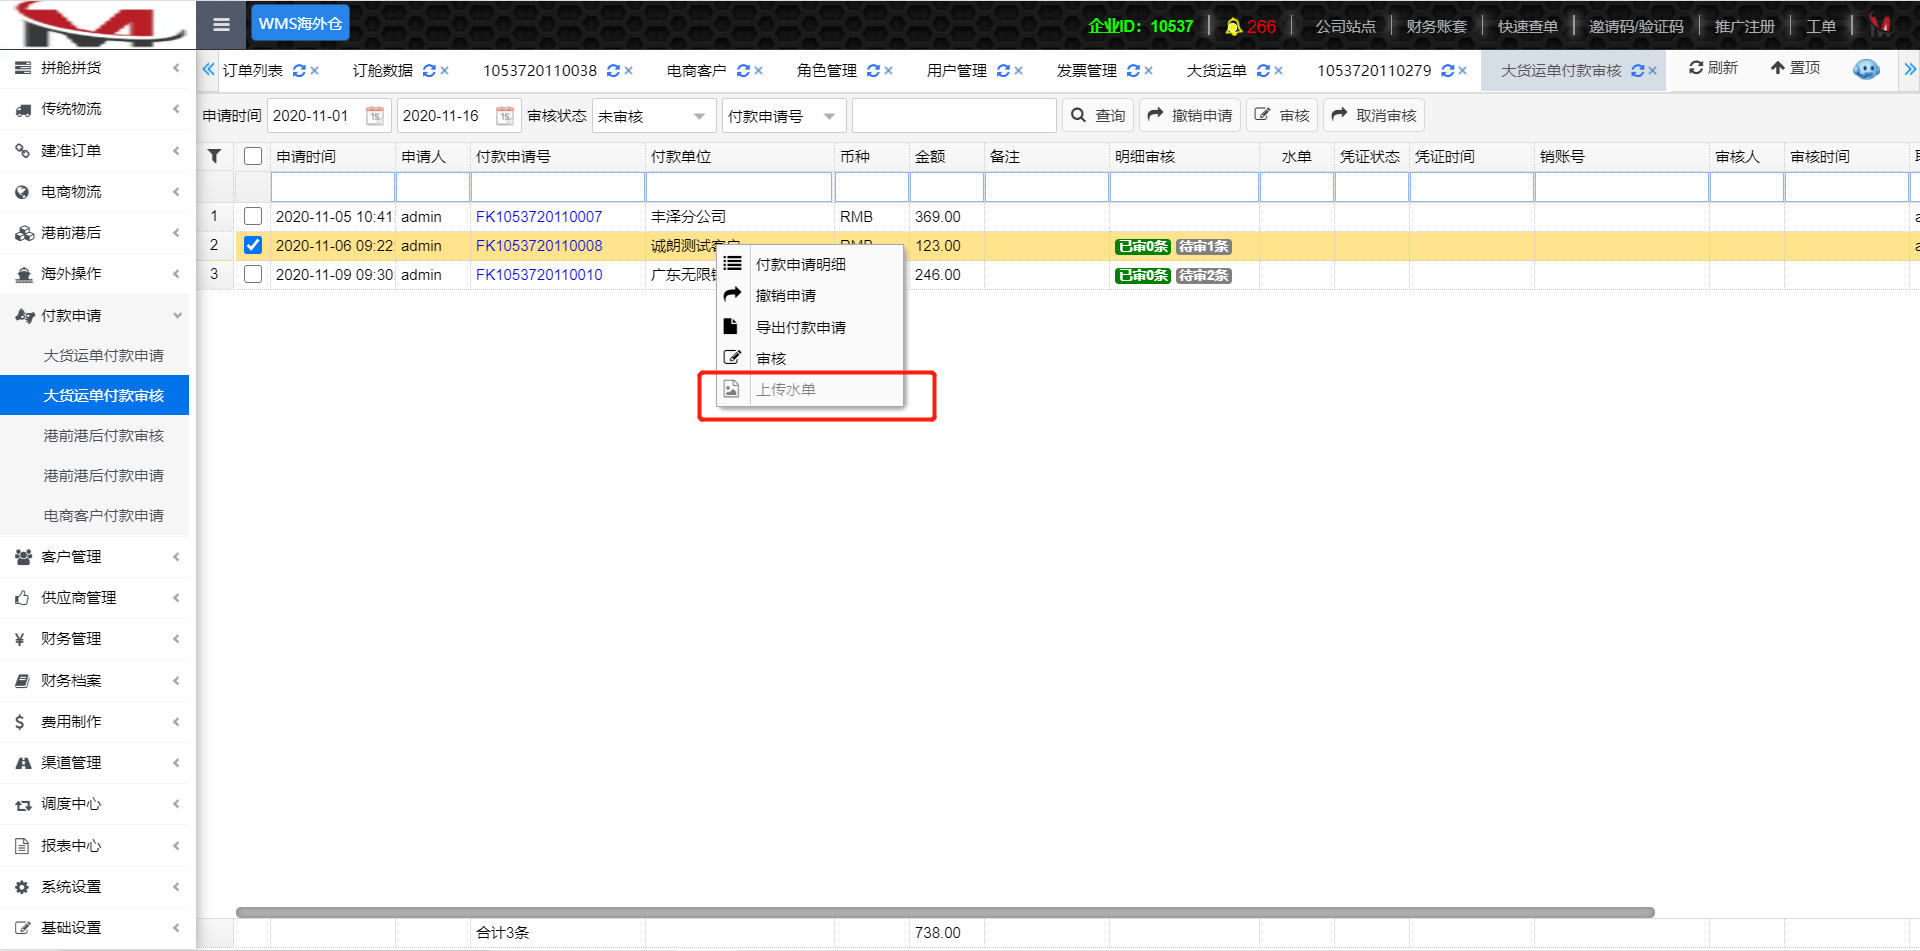Screen dimensions: 1920x951
Task: Click the 供应商管理 thumbs-up icon
Action: 22,598
